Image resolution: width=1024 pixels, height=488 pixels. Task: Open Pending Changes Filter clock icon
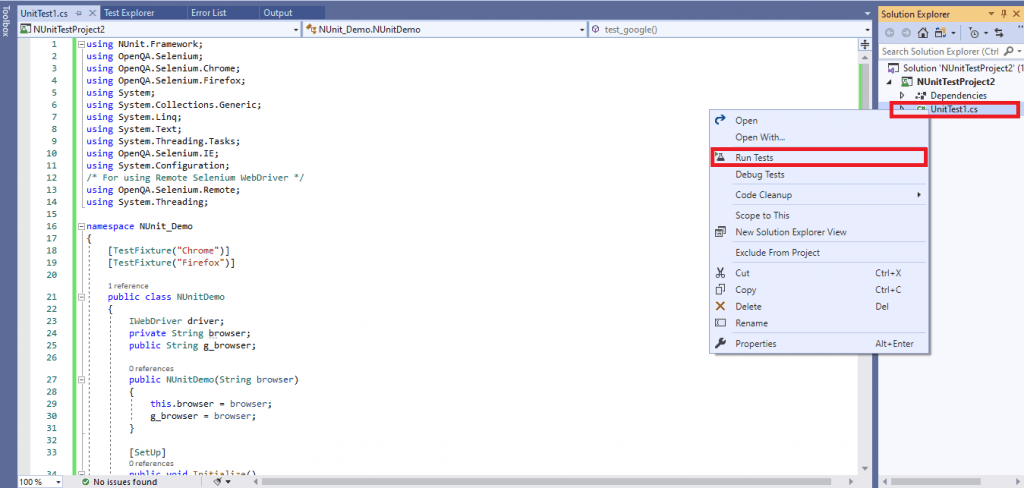(974, 33)
